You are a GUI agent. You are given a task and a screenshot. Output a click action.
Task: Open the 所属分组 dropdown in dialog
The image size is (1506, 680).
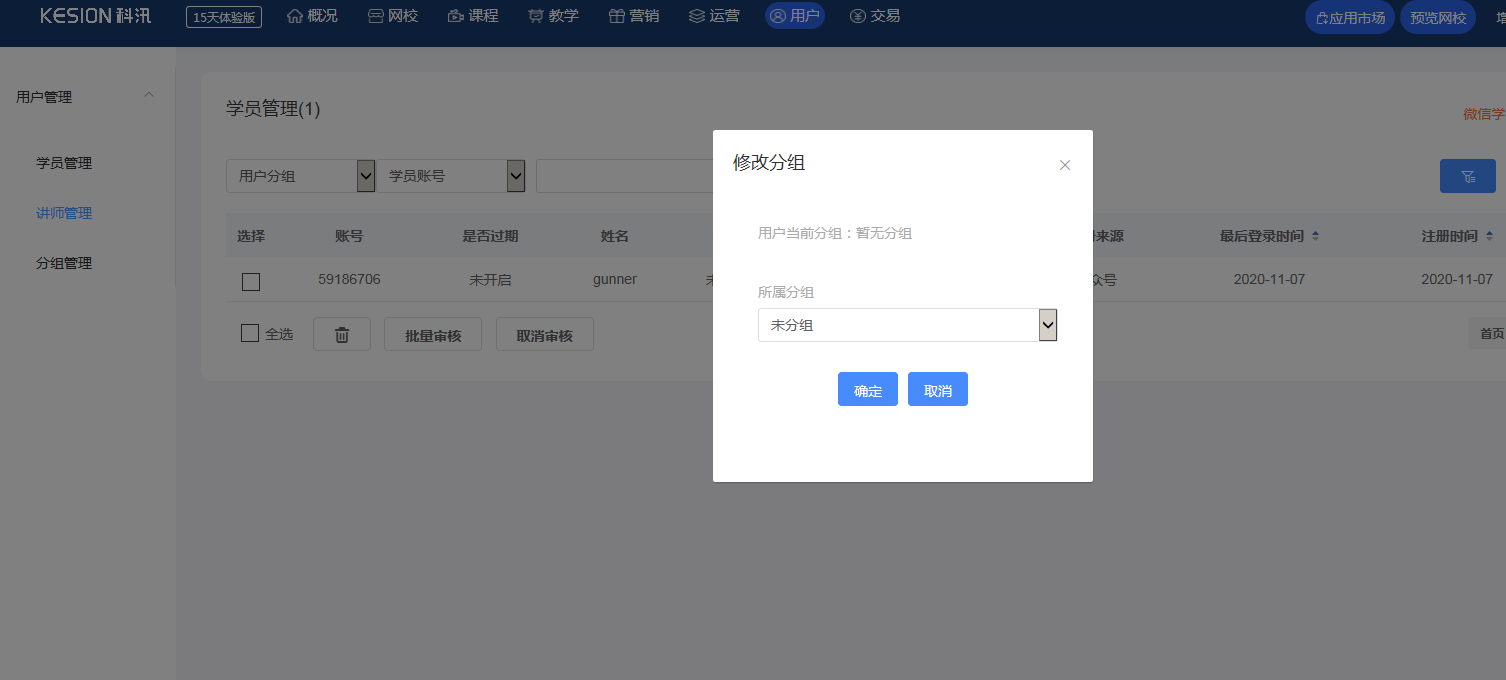[x=907, y=325]
